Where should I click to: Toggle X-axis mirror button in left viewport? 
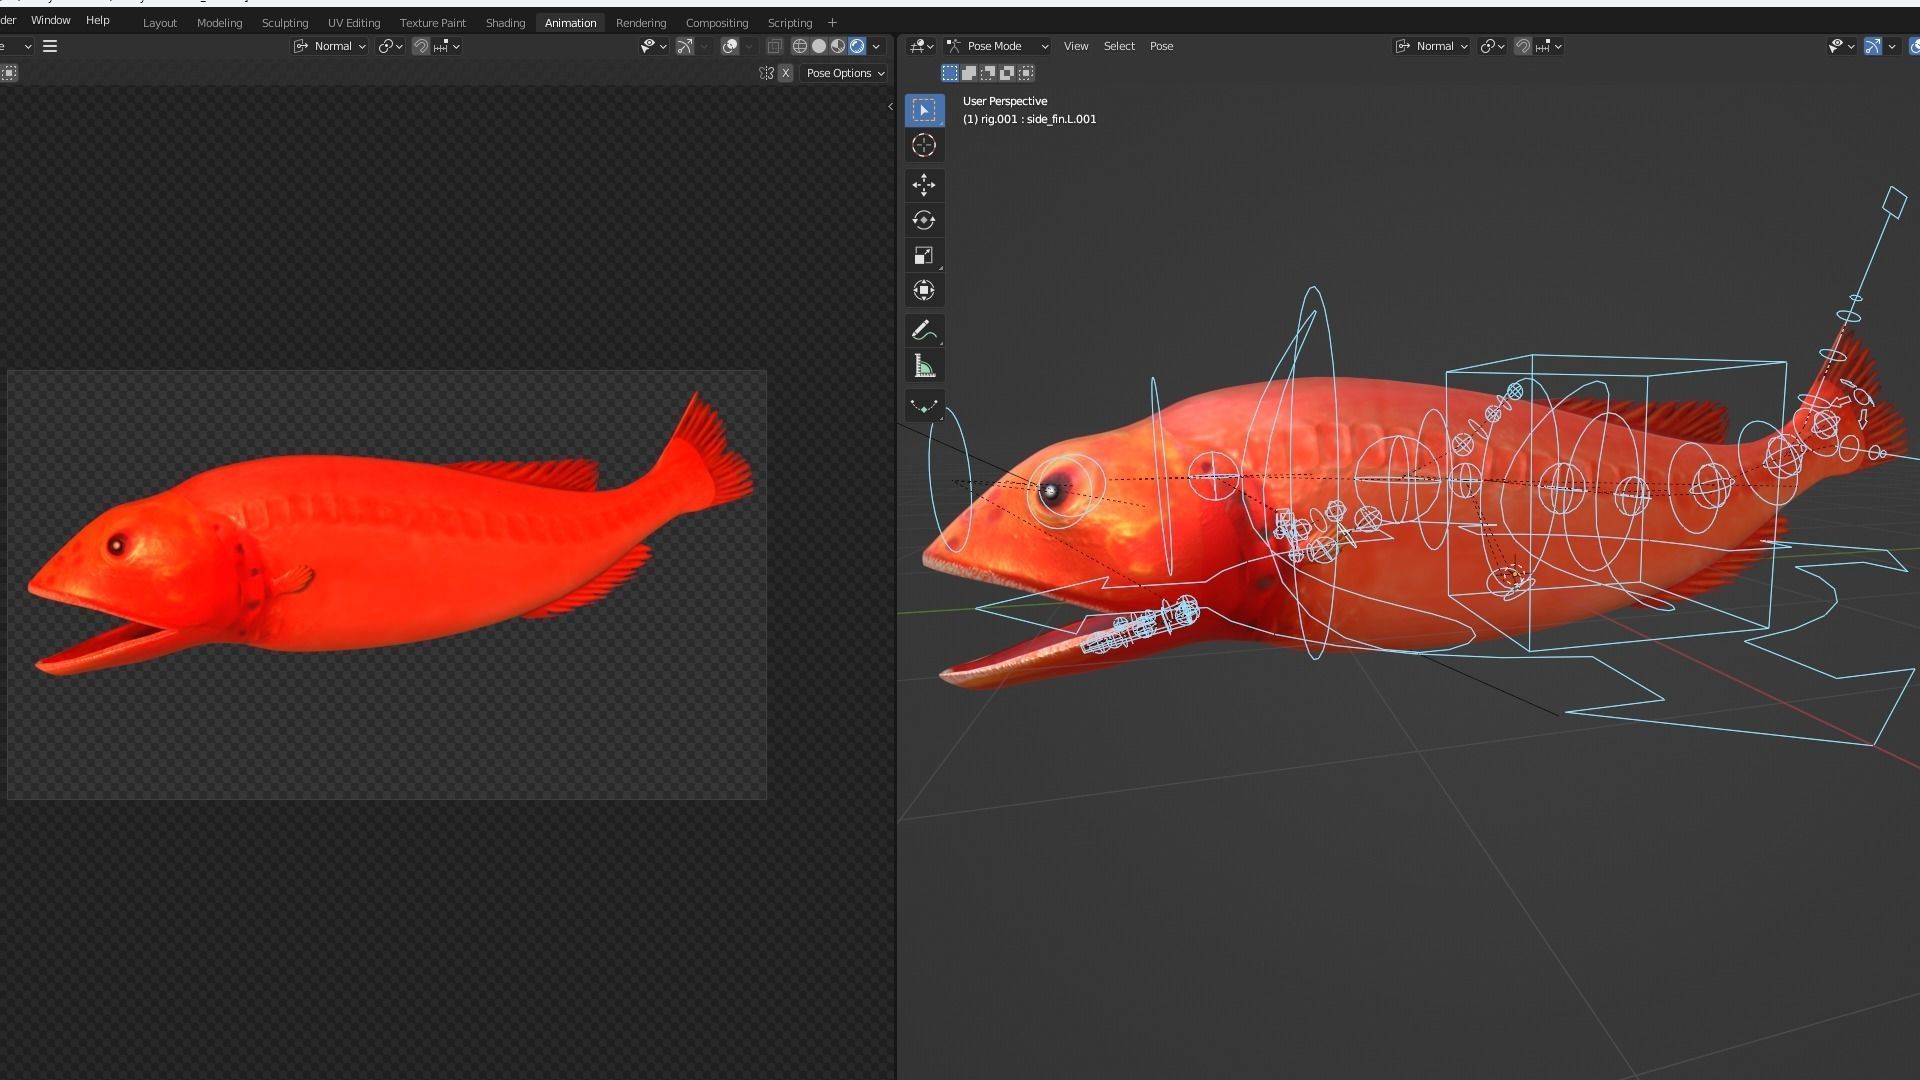(786, 73)
